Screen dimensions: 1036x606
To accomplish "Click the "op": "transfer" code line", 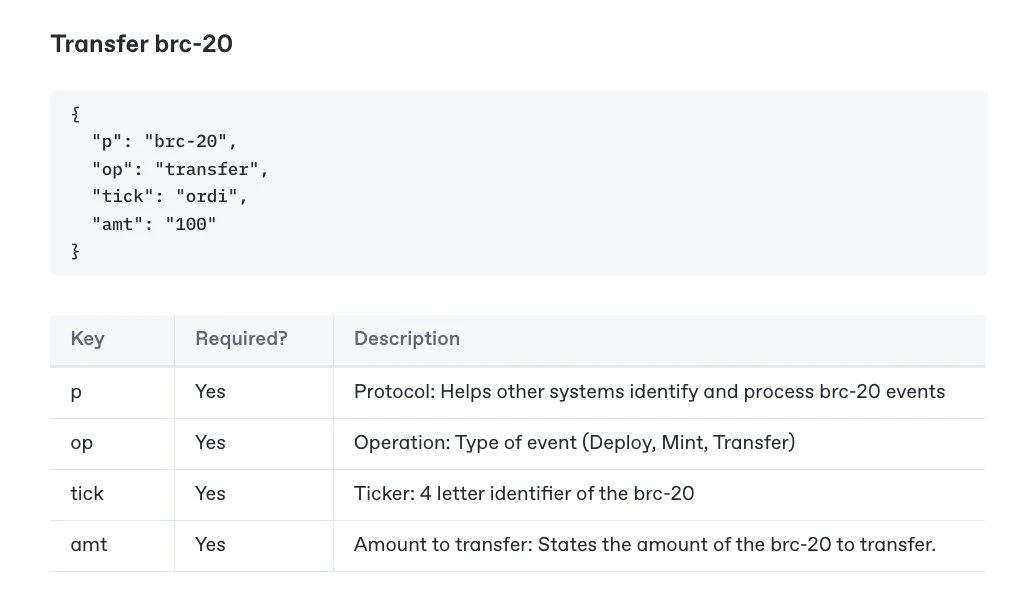I will point(180,169).
